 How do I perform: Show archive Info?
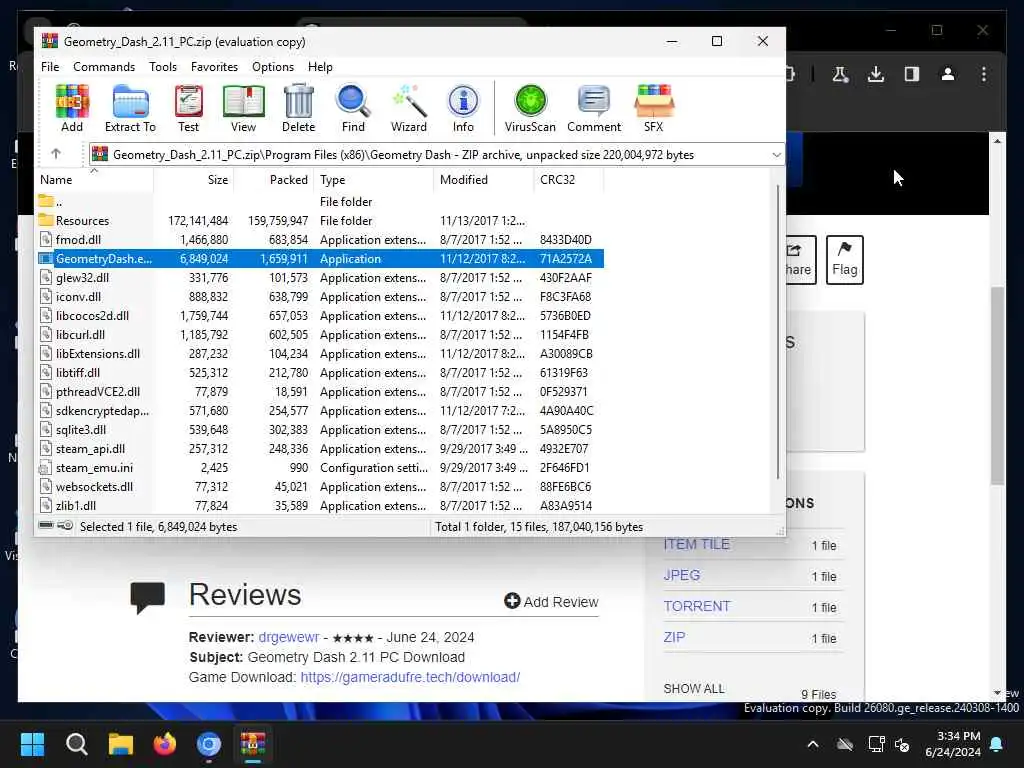(x=463, y=108)
